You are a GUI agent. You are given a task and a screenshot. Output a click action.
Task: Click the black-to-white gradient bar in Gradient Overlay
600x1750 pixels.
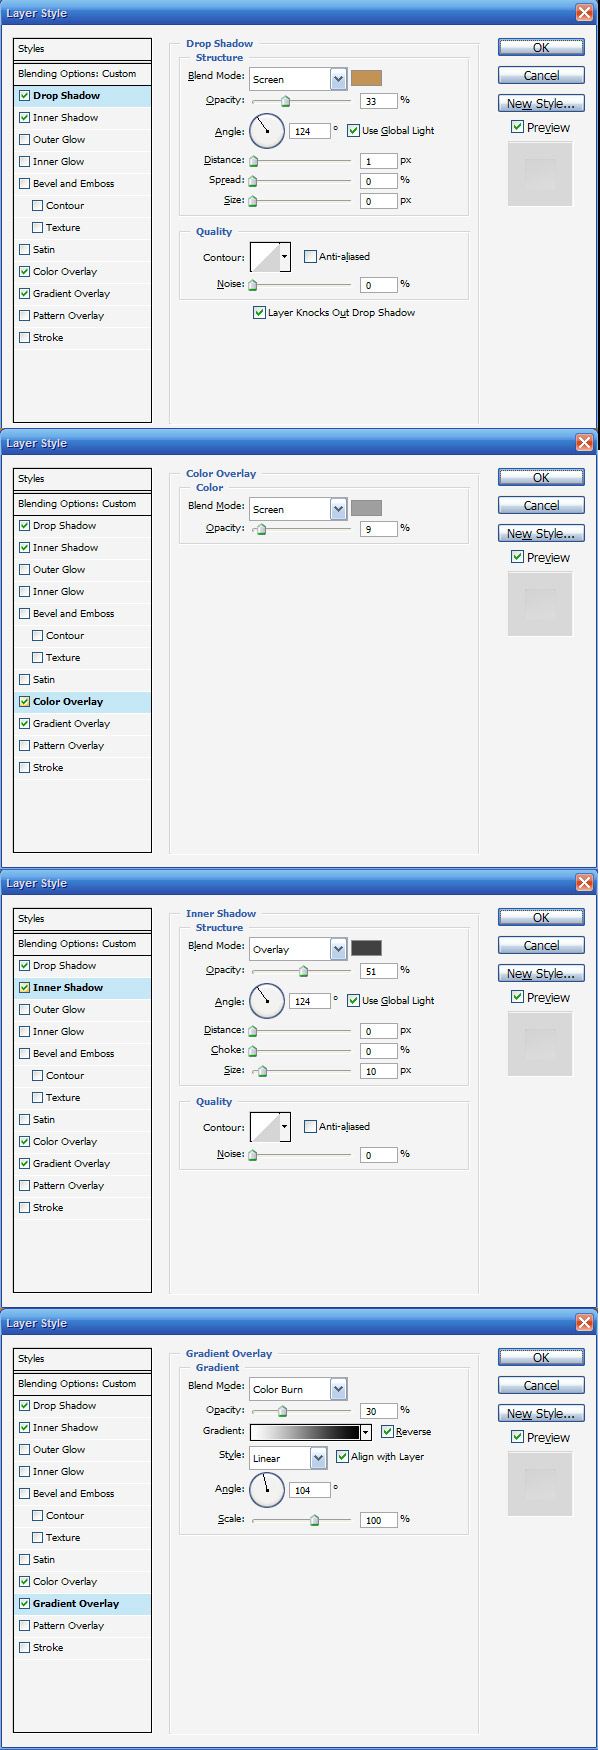pos(305,1432)
